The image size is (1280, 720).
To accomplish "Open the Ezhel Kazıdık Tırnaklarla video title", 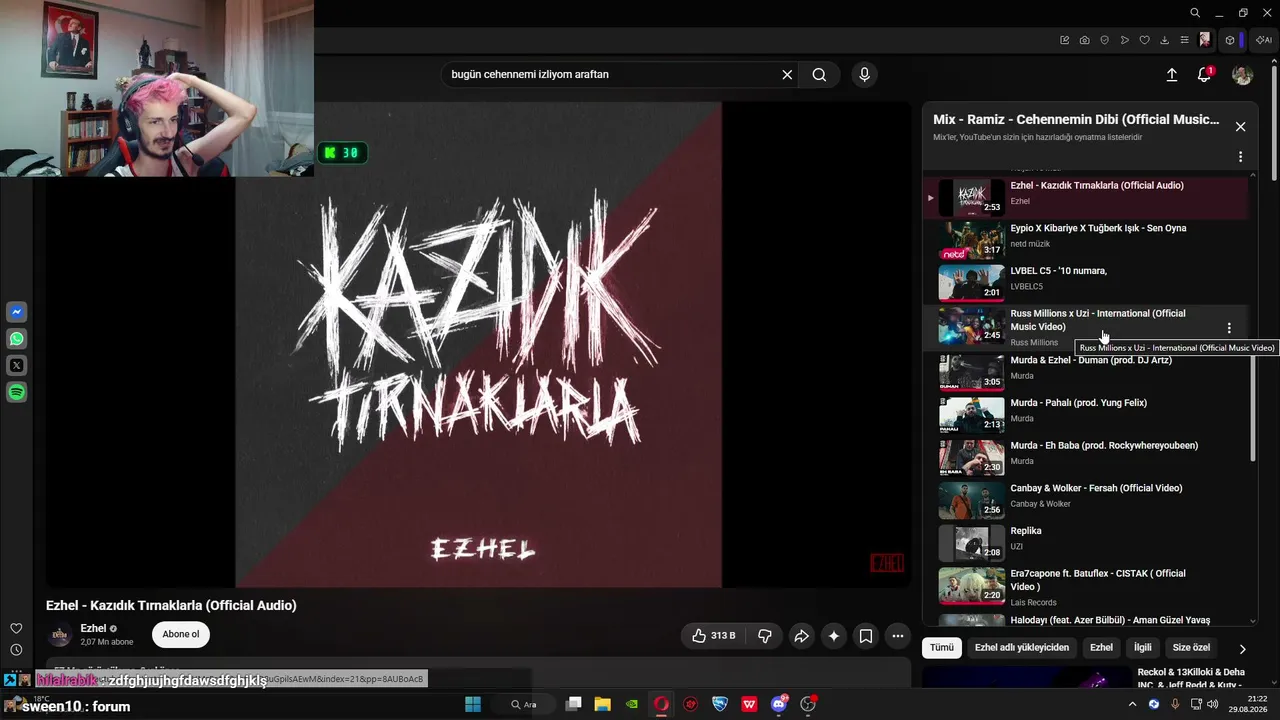I will click(171, 606).
